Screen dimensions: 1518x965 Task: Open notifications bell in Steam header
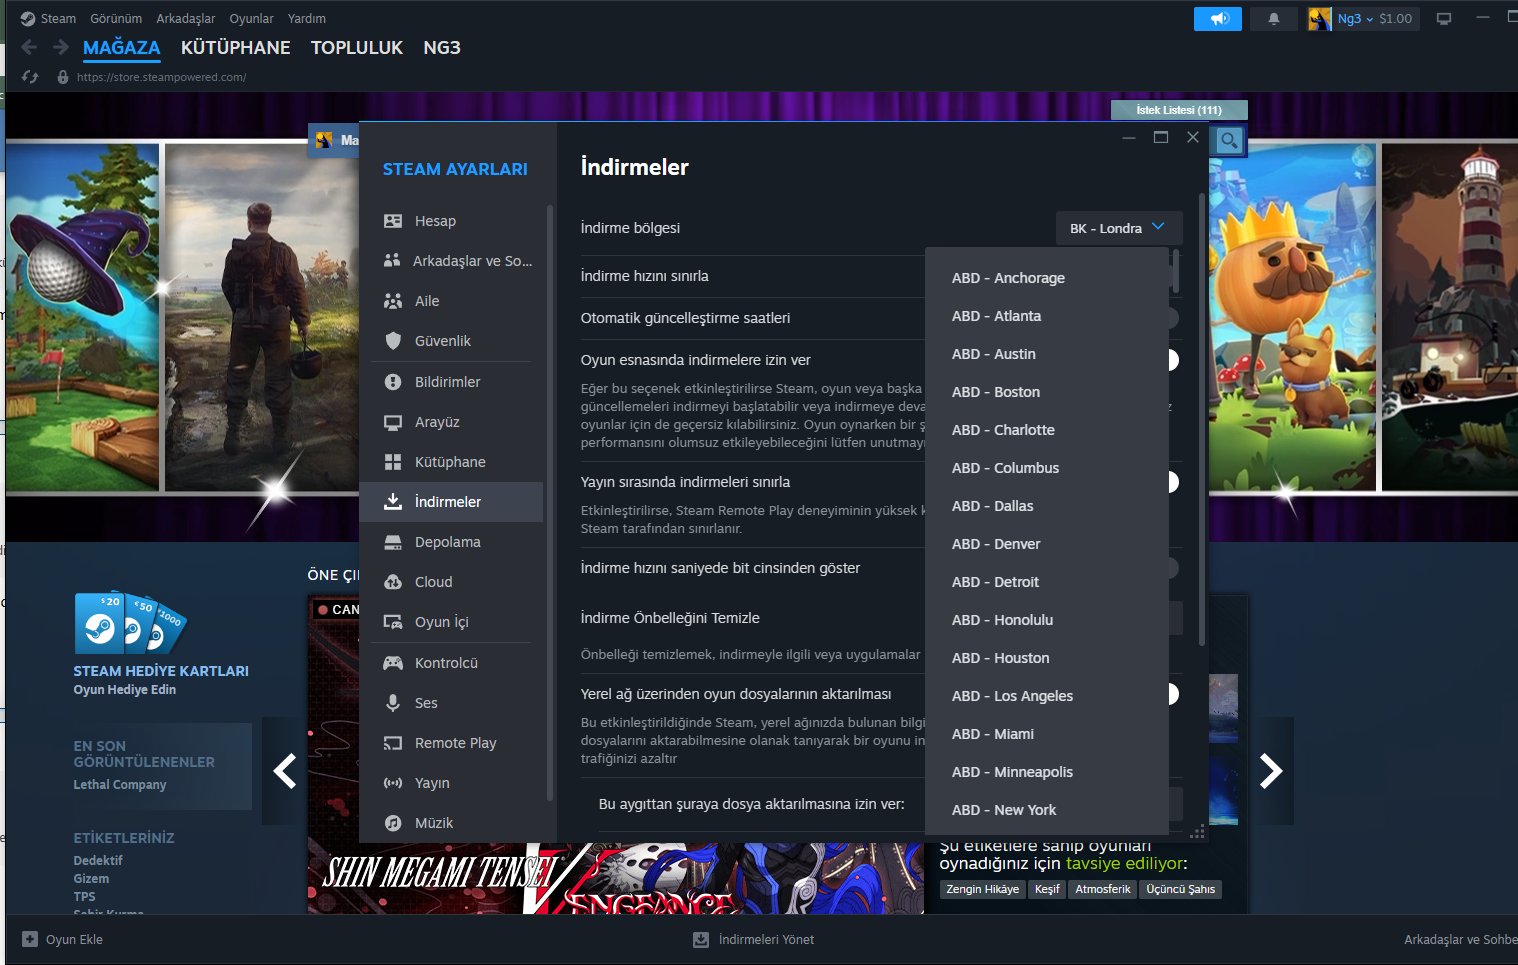pos(1274,19)
